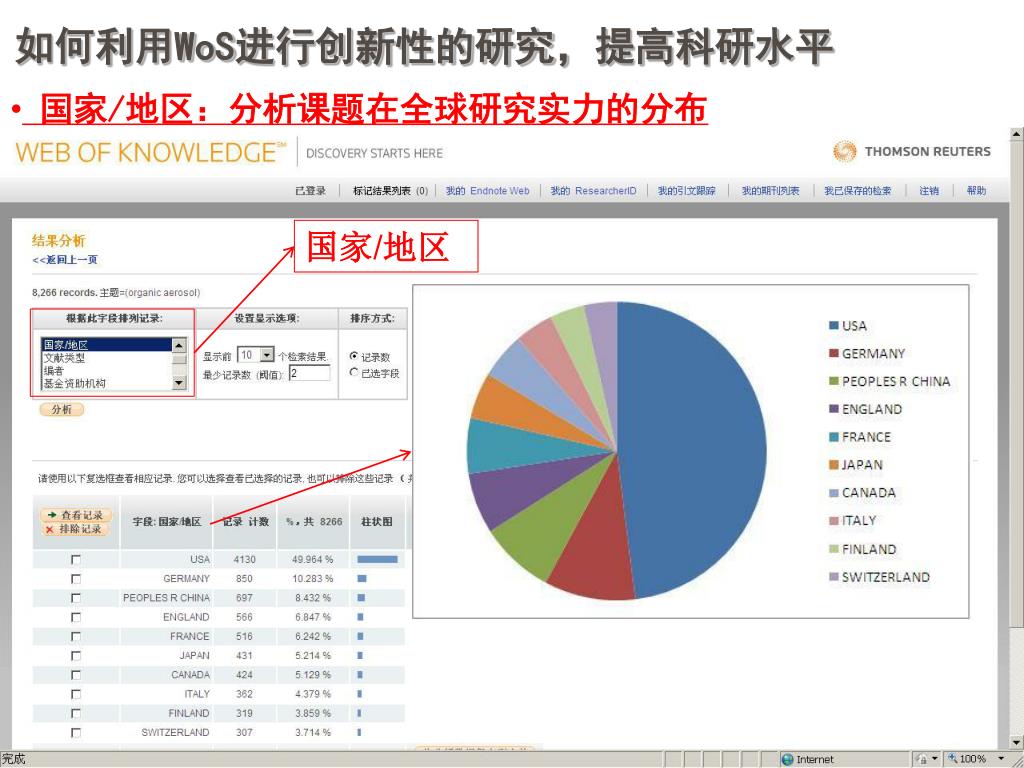Click the 分析 button
This screenshot has height=768, width=1024.
[x=62, y=409]
